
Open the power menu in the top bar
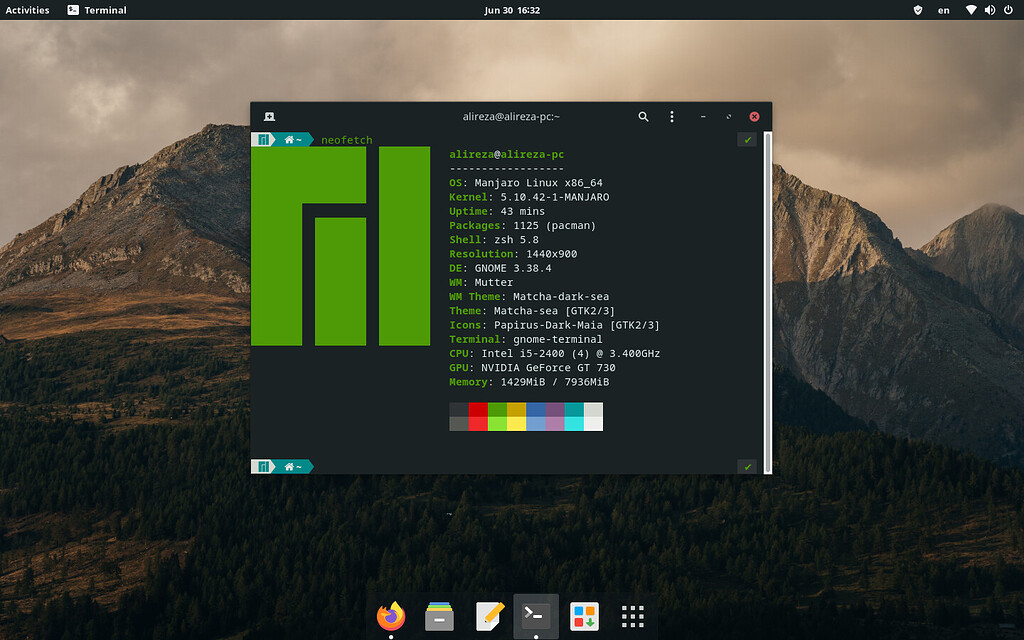point(1009,10)
